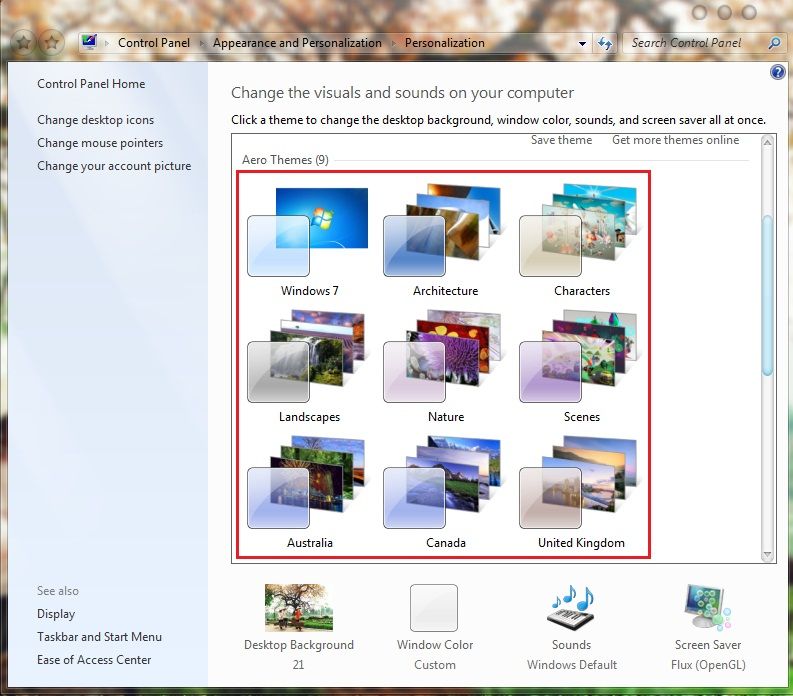Open Sounds settings icon
This screenshot has height=696, width=793.
pos(571,607)
